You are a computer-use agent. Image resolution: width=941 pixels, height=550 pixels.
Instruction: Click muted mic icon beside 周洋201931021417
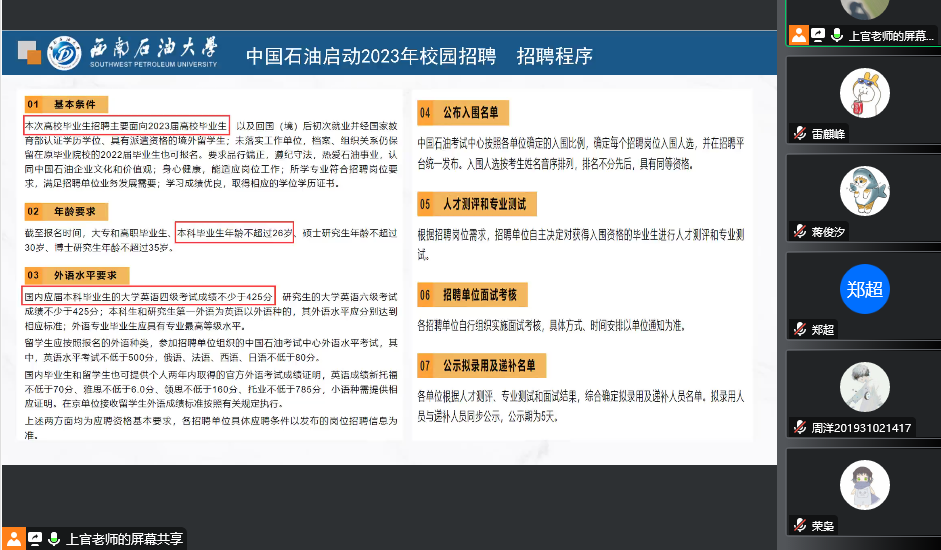pyautogui.click(x=799, y=428)
